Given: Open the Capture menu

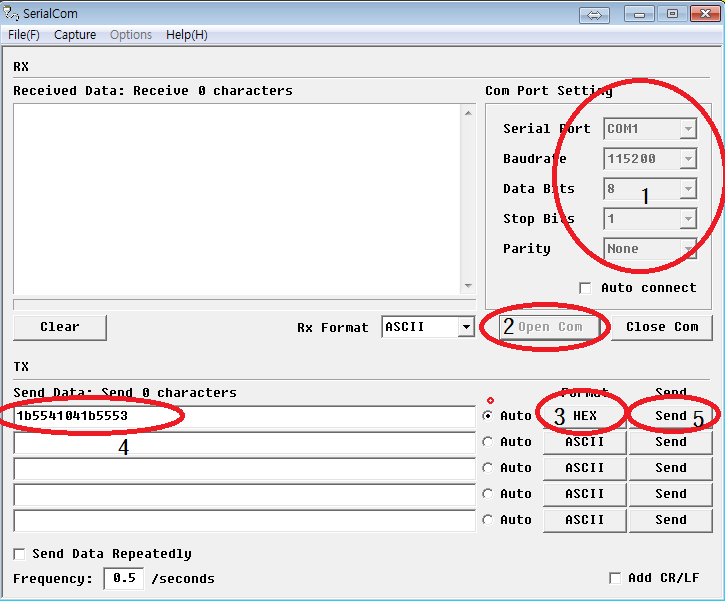Looking at the screenshot, I should coord(75,35).
